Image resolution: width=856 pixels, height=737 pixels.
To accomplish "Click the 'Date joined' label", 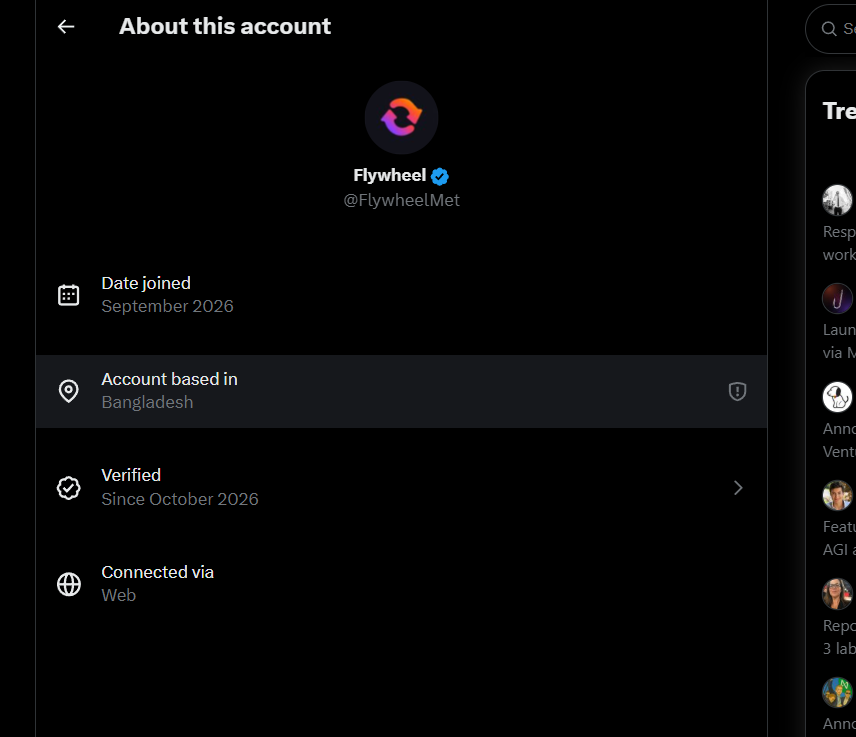I will (x=146, y=283).
